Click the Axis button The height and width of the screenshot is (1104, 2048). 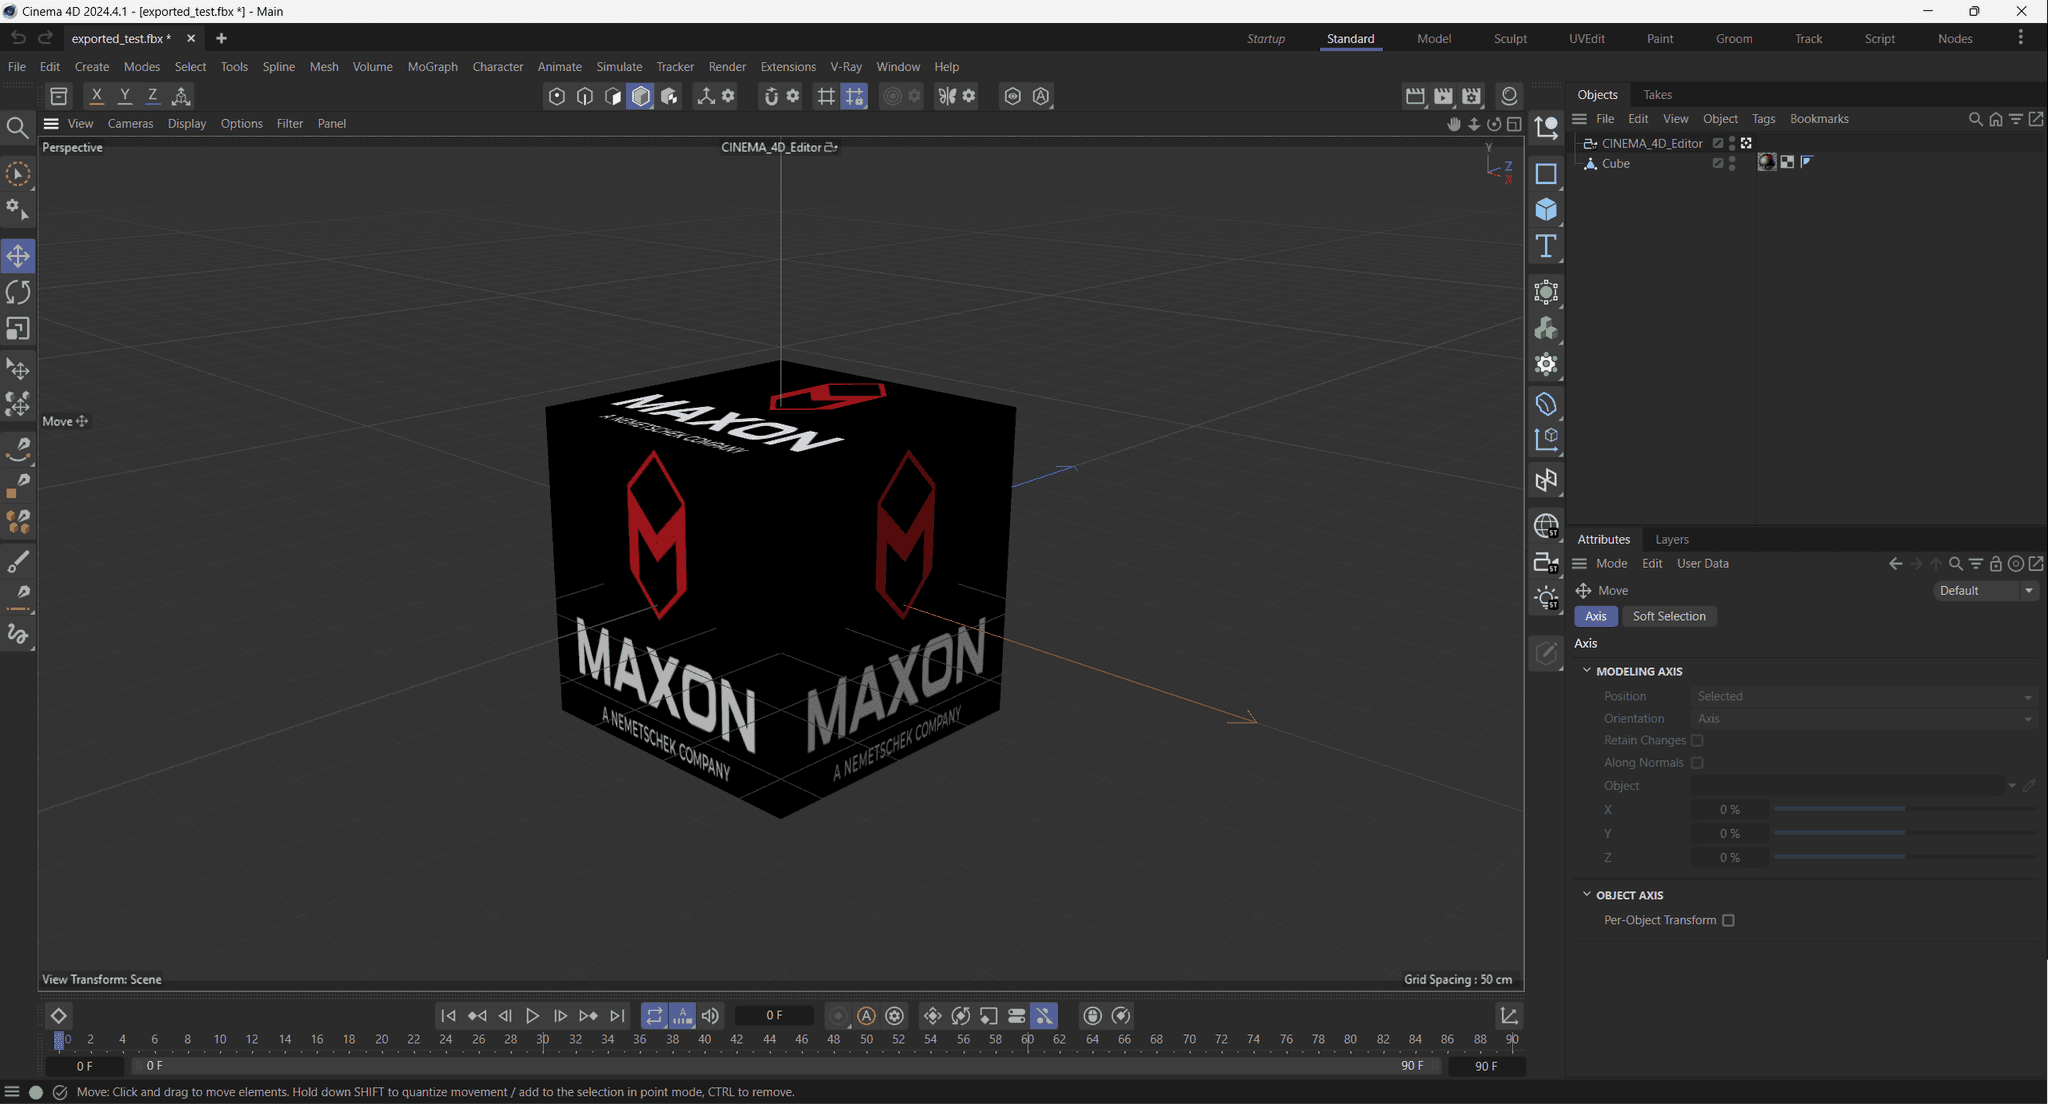1596,617
